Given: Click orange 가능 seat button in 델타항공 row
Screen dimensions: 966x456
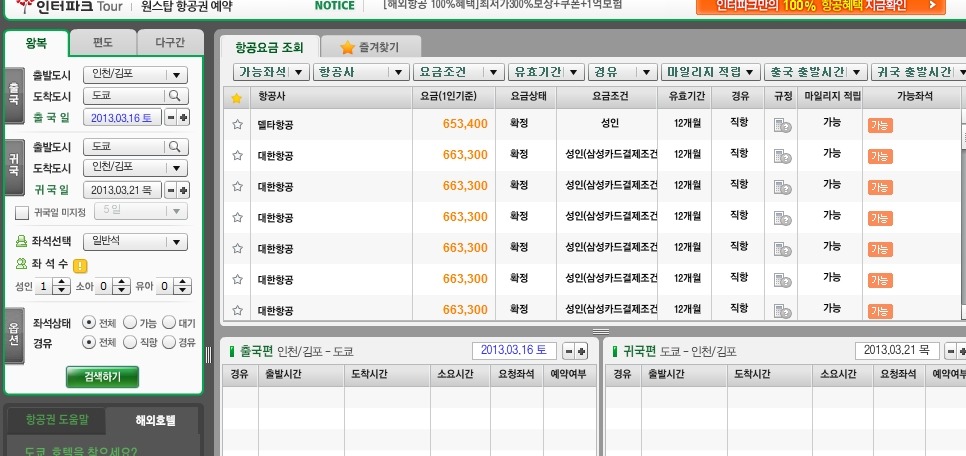Looking at the screenshot, I should click(x=880, y=126).
